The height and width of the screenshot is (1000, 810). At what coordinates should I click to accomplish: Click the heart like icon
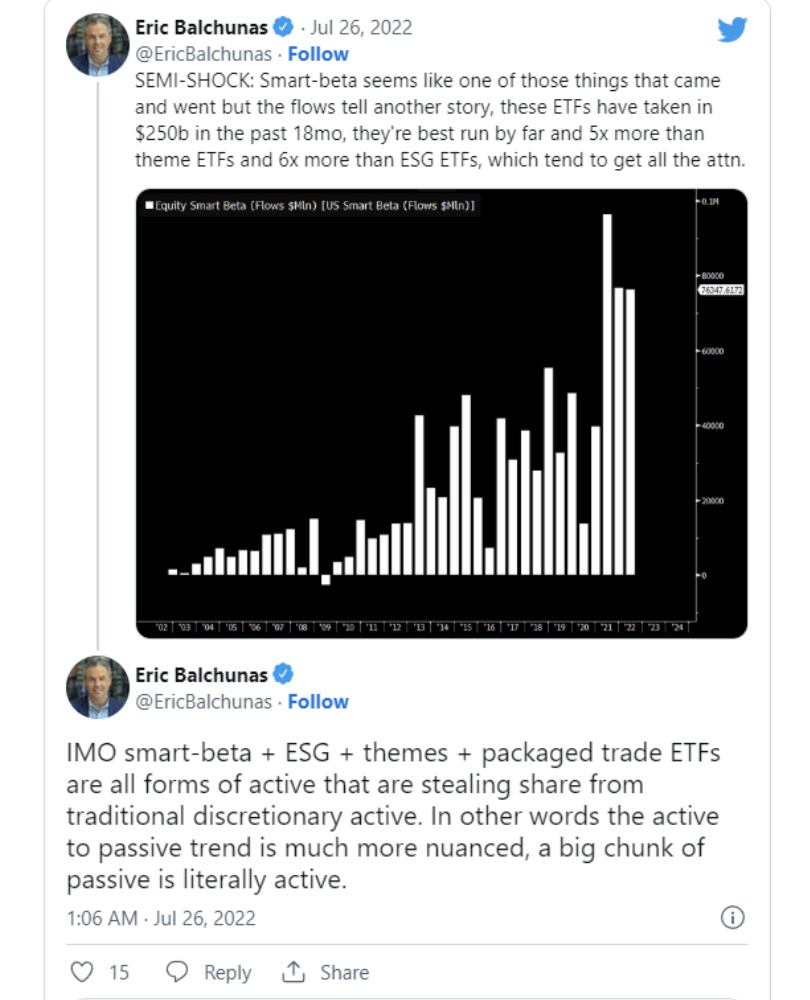82,972
